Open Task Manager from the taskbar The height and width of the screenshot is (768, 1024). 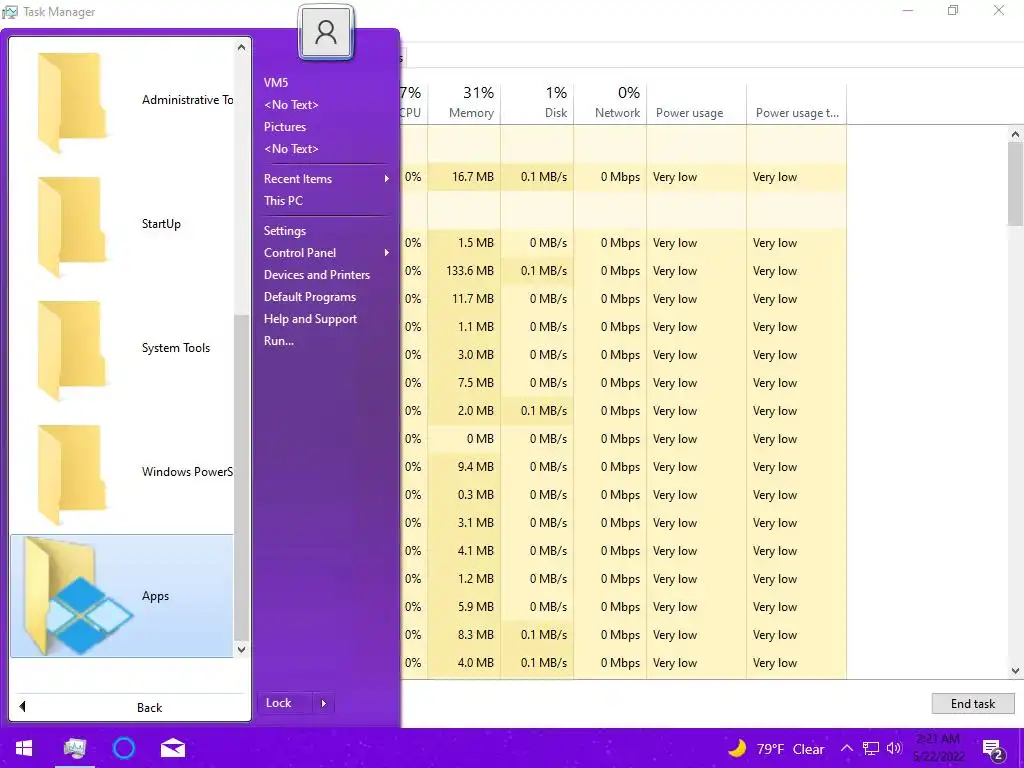click(x=75, y=748)
